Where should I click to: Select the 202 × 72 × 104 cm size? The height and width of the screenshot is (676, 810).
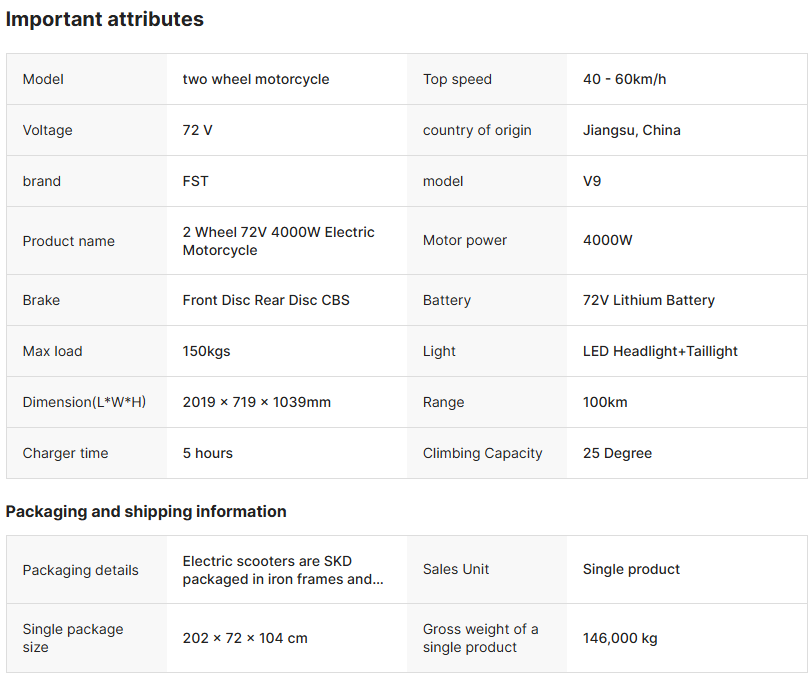coord(245,638)
